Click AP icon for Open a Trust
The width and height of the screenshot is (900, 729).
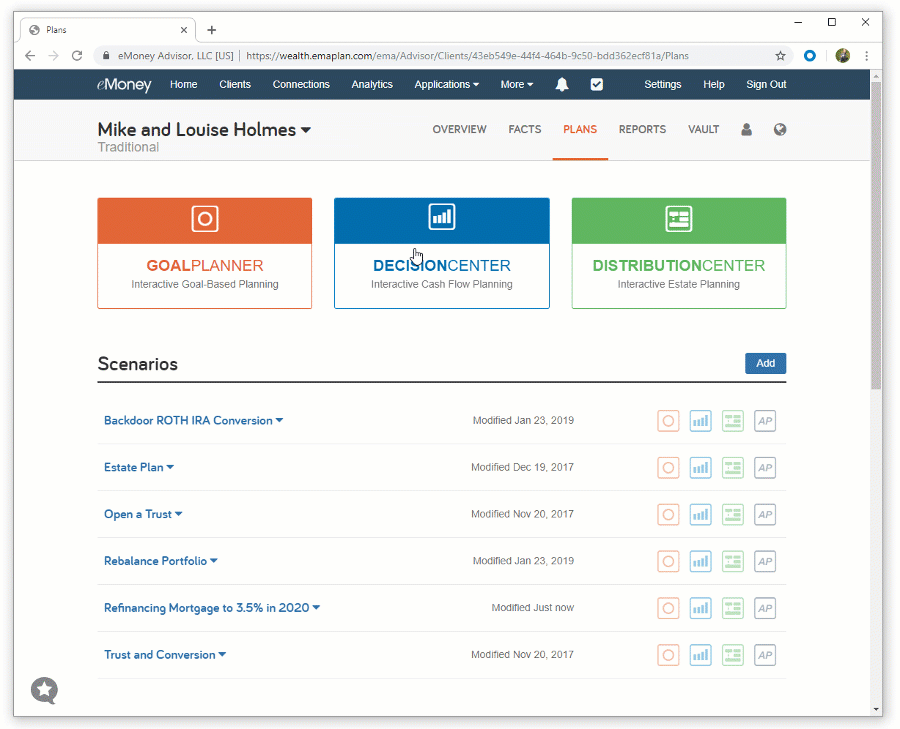(765, 514)
